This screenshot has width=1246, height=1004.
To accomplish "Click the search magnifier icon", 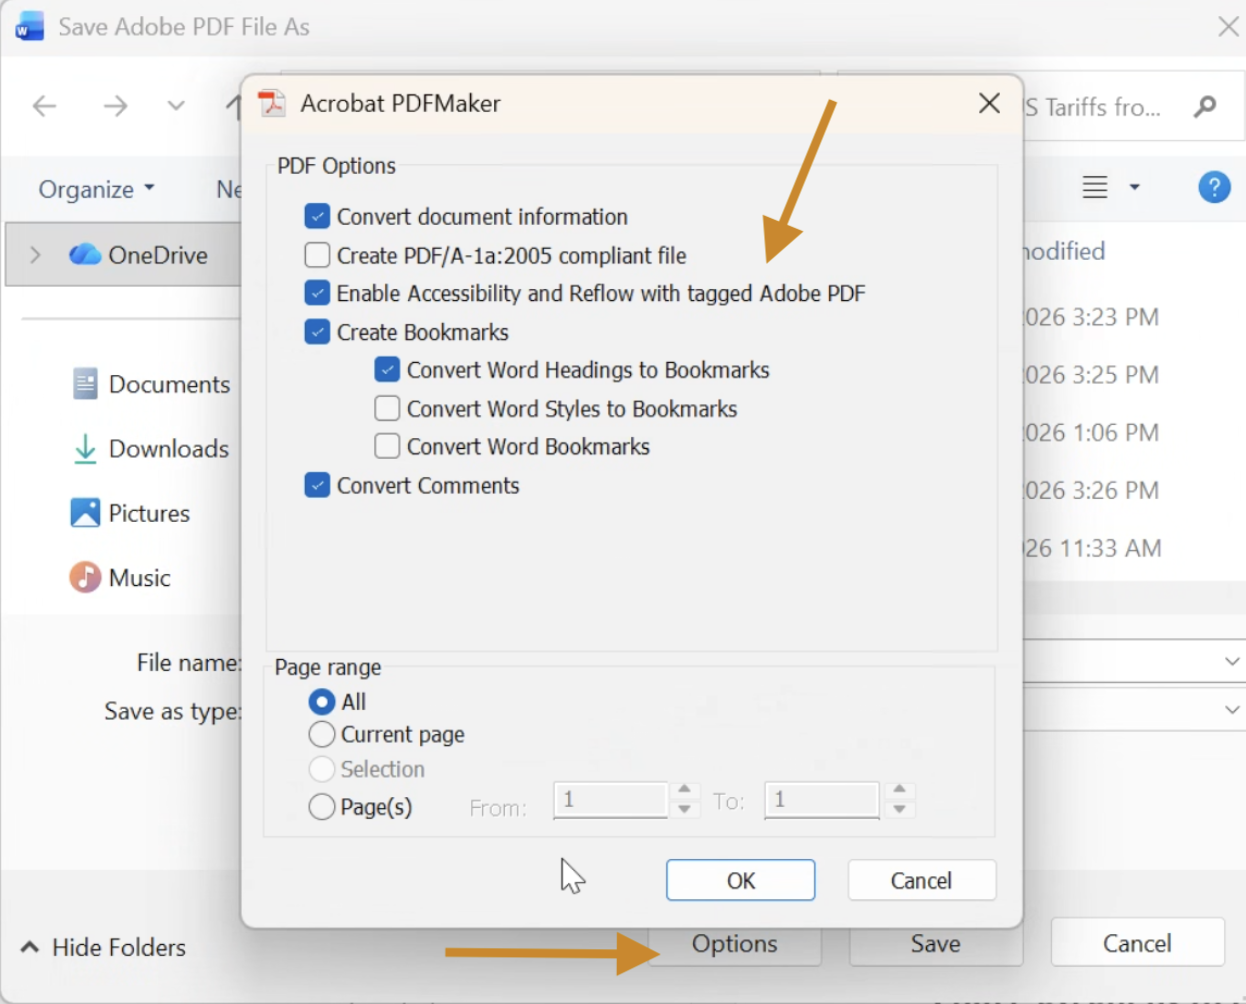I will (1206, 106).
